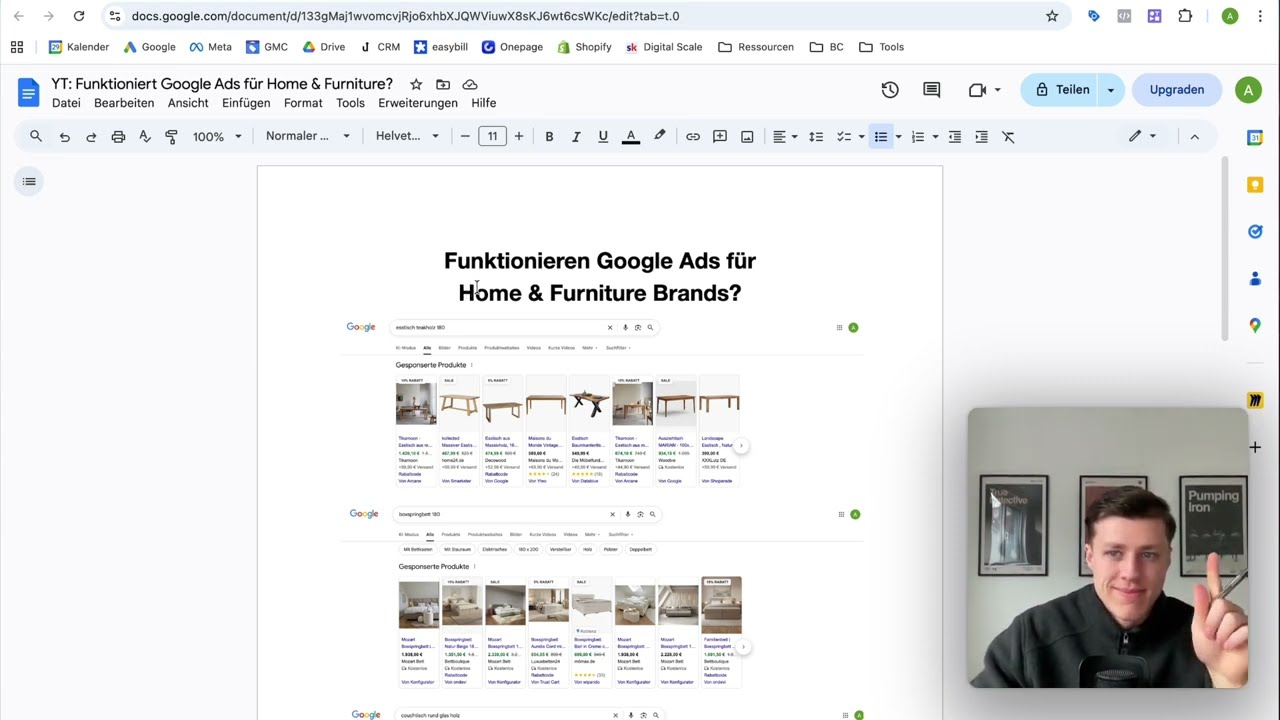
Task: Show all comments
Action: (932, 90)
